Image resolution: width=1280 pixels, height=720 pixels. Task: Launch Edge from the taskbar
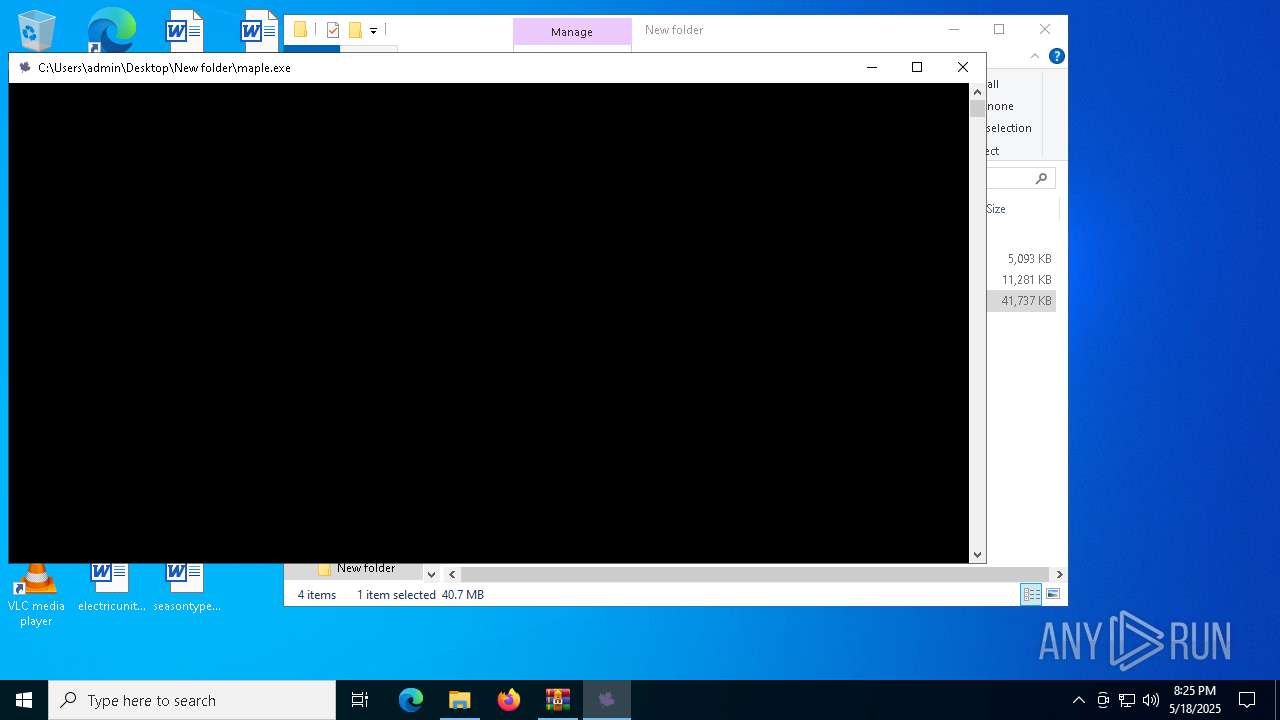coord(411,700)
